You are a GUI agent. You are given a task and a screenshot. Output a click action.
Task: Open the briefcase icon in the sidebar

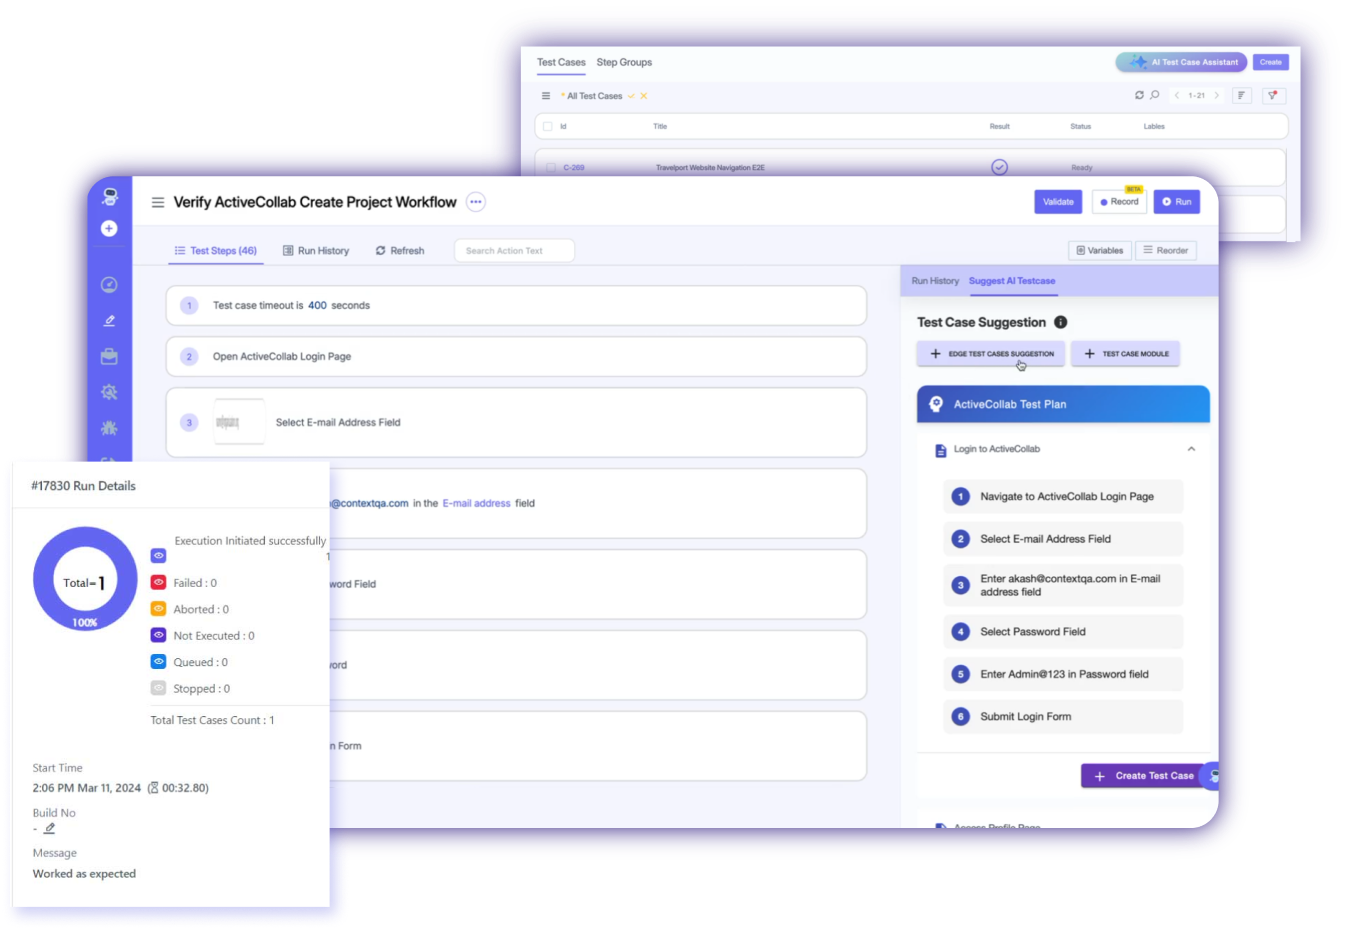click(x=109, y=356)
